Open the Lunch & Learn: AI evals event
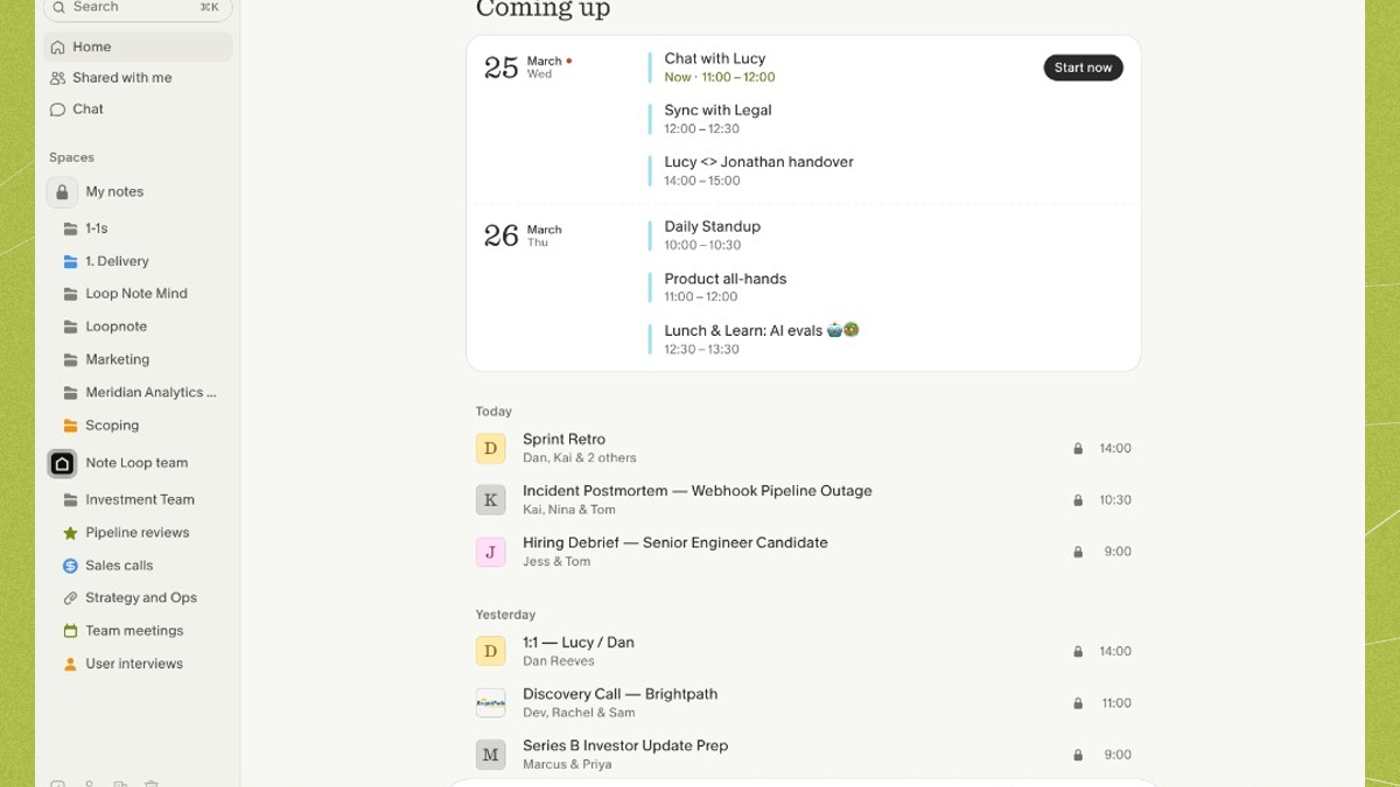This screenshot has height=787, width=1400. [761, 331]
